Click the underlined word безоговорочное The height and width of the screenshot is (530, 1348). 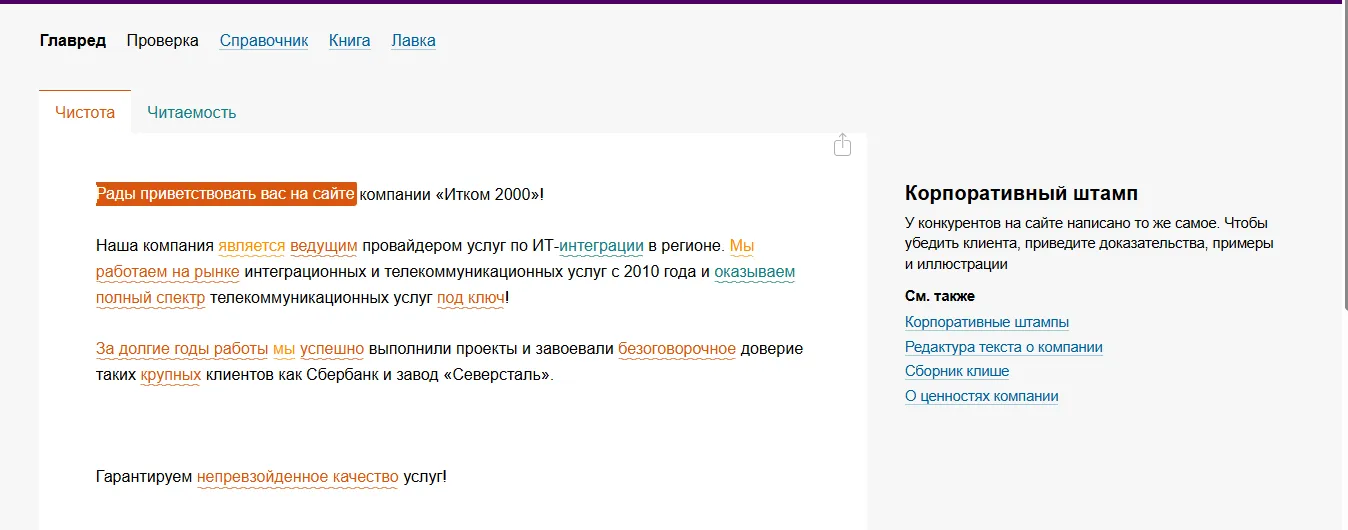click(677, 349)
